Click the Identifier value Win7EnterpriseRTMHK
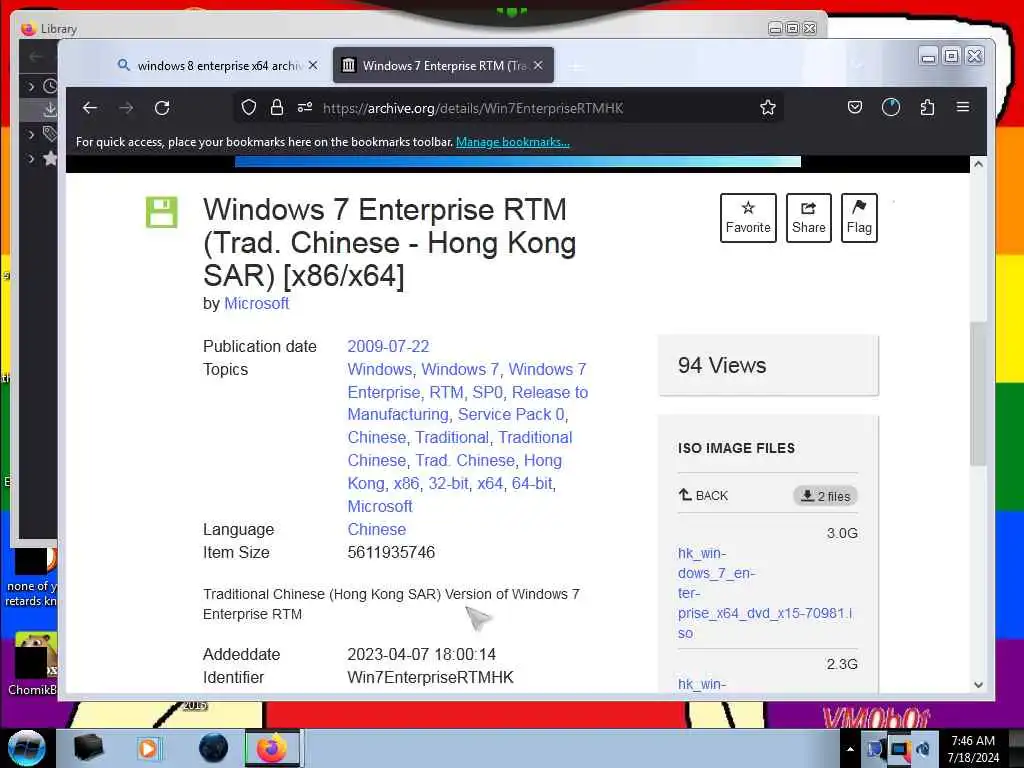Image resolution: width=1024 pixels, height=768 pixels. click(430, 677)
